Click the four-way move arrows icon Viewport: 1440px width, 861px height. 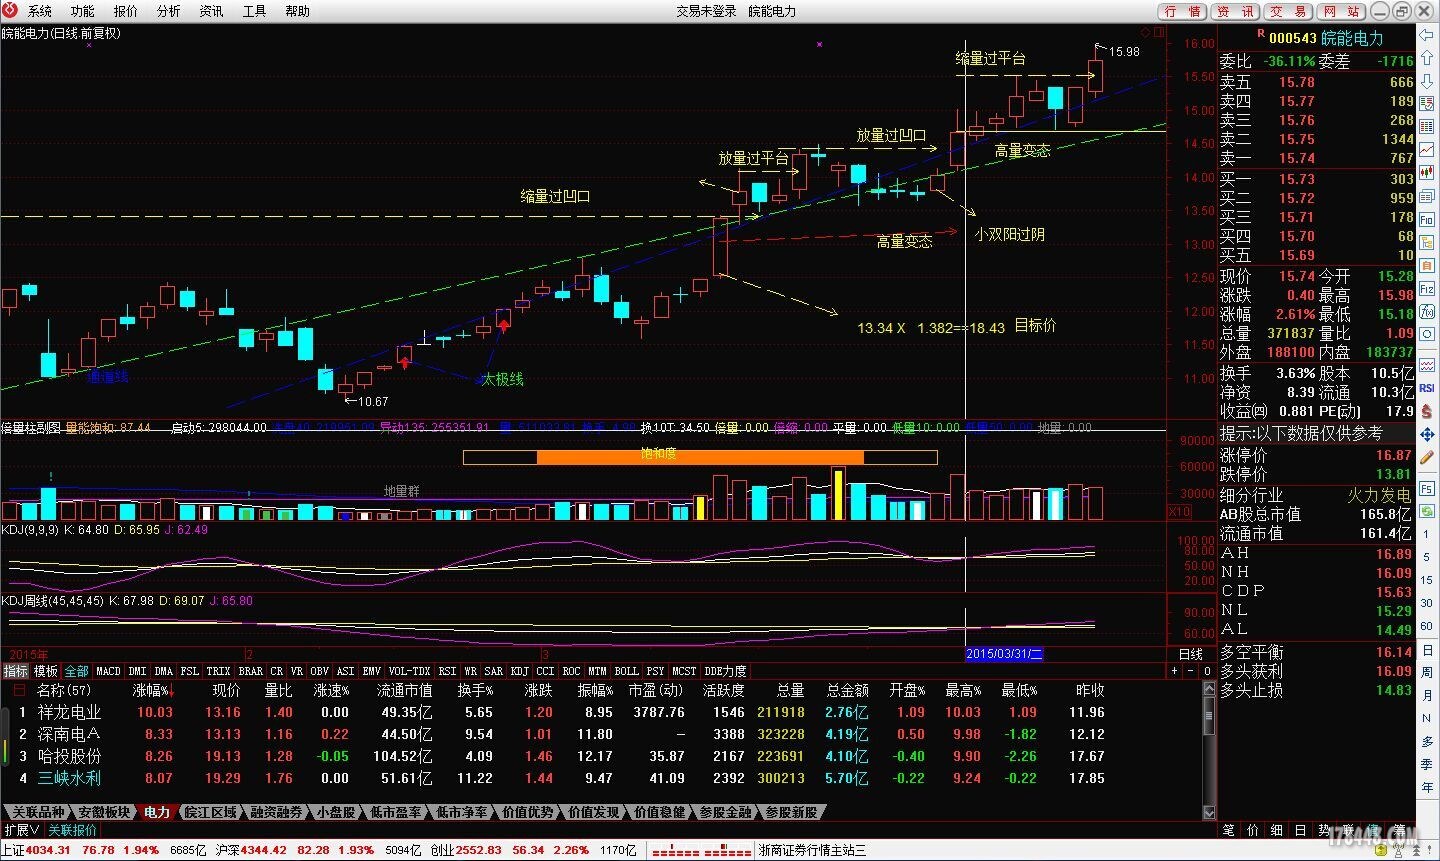pyautogui.click(x=1427, y=434)
